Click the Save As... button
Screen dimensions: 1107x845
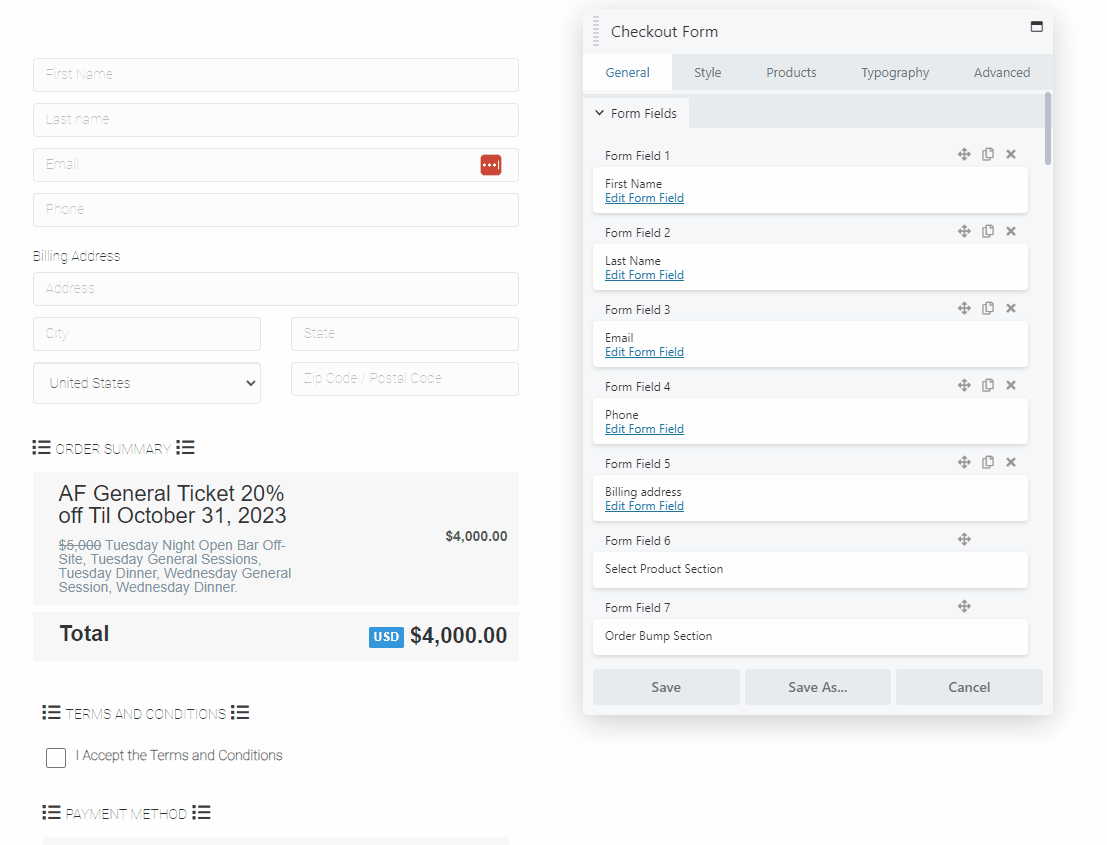817,687
